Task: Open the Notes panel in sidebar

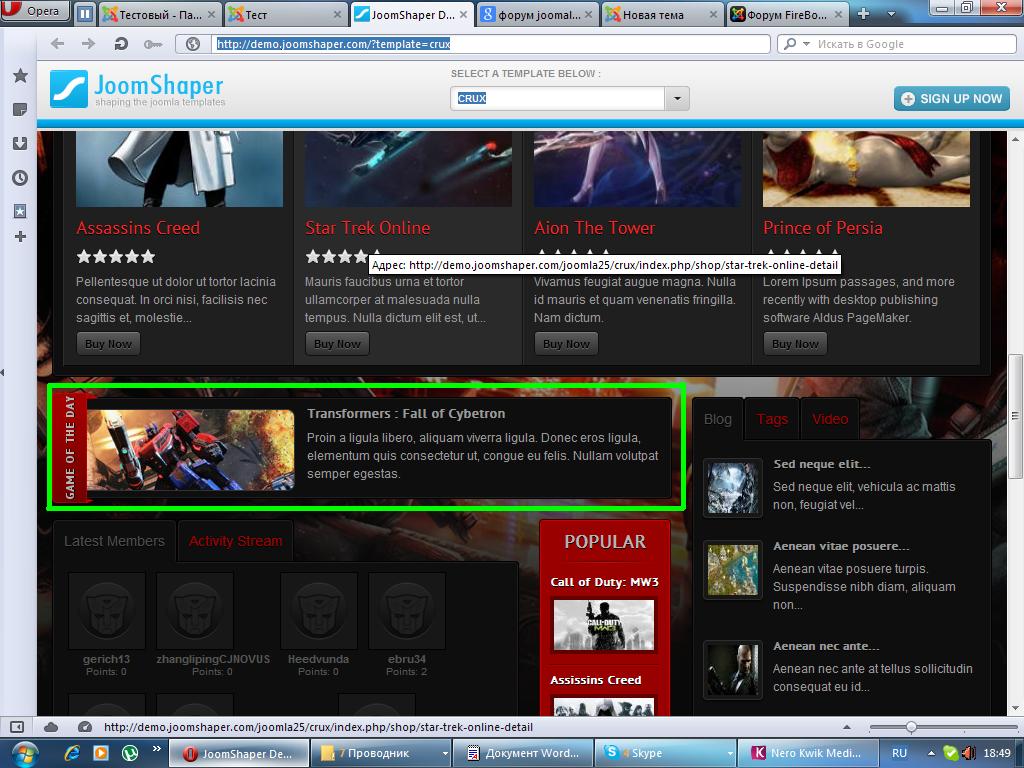Action: point(19,109)
